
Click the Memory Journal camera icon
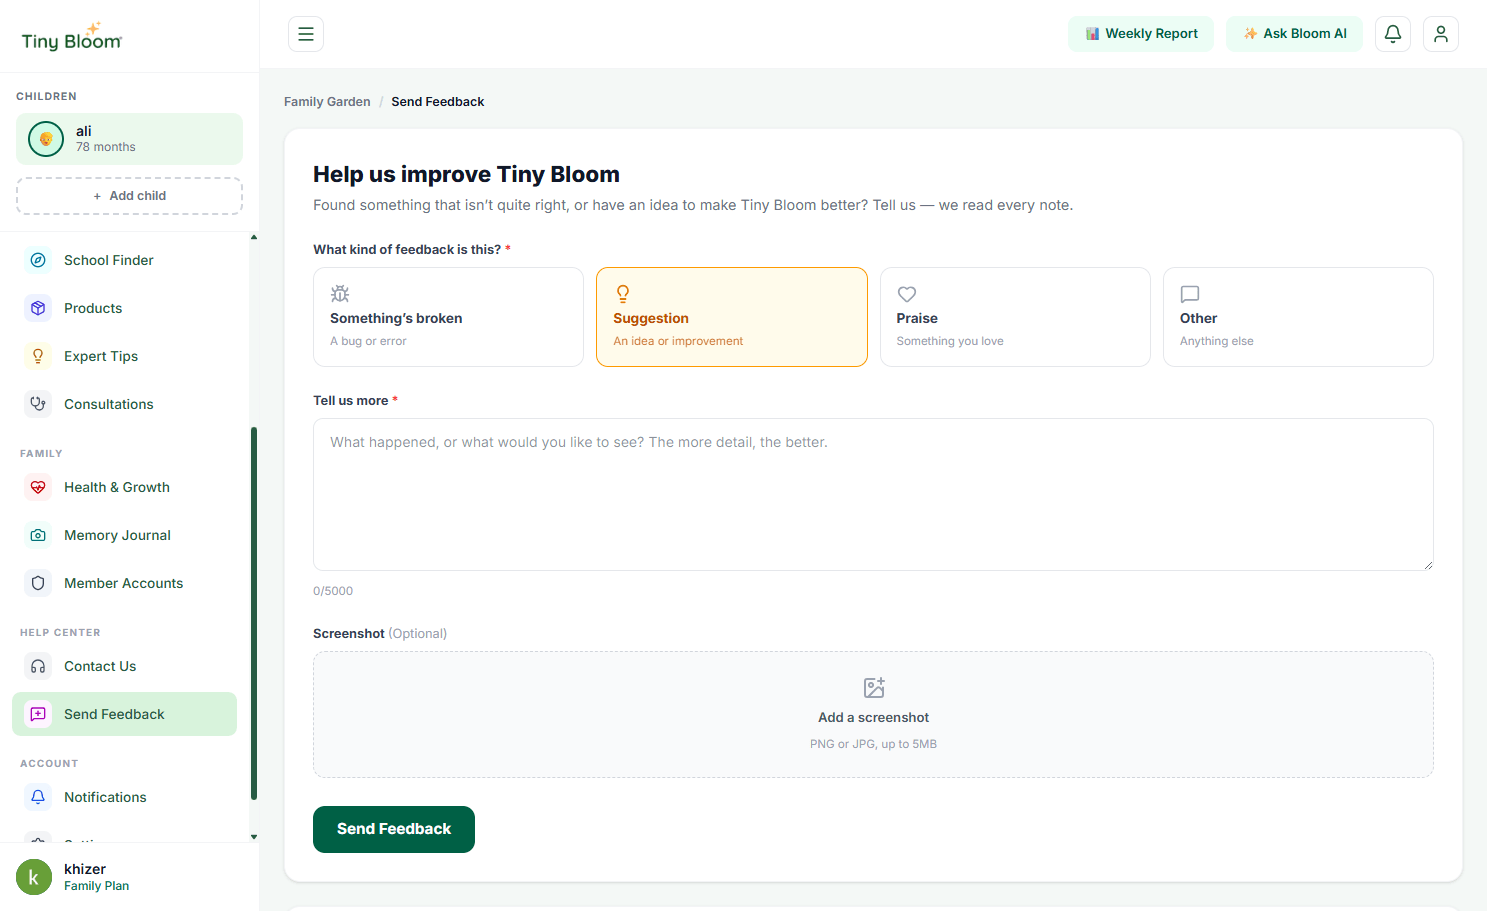[x=38, y=535]
